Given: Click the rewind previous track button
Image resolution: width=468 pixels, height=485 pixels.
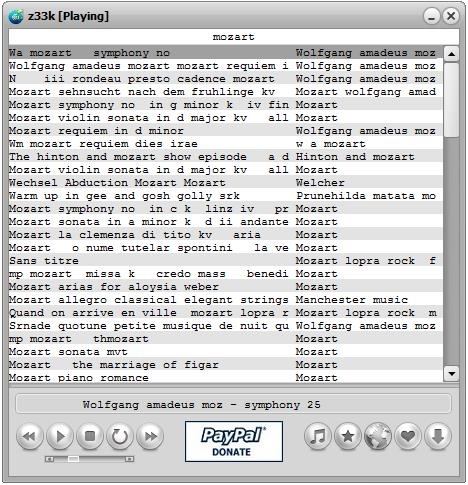Looking at the screenshot, I should (30, 436).
